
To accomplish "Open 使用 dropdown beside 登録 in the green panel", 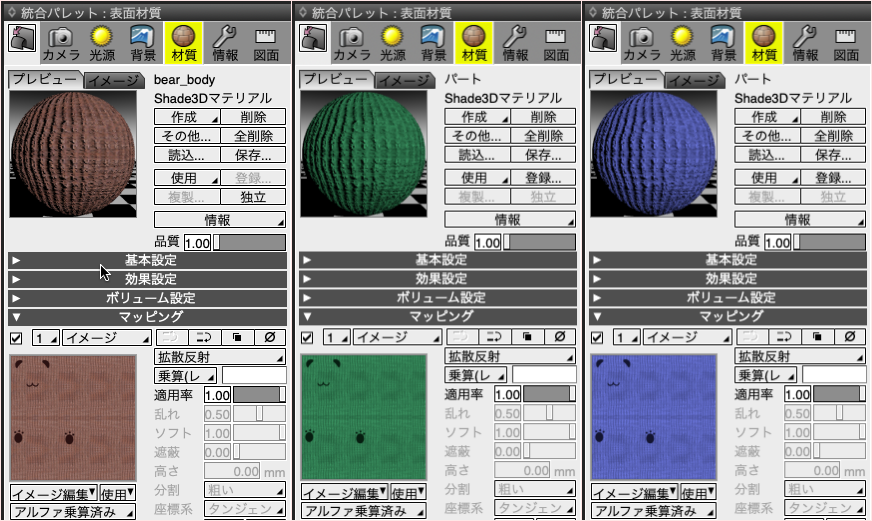I will click(477, 178).
